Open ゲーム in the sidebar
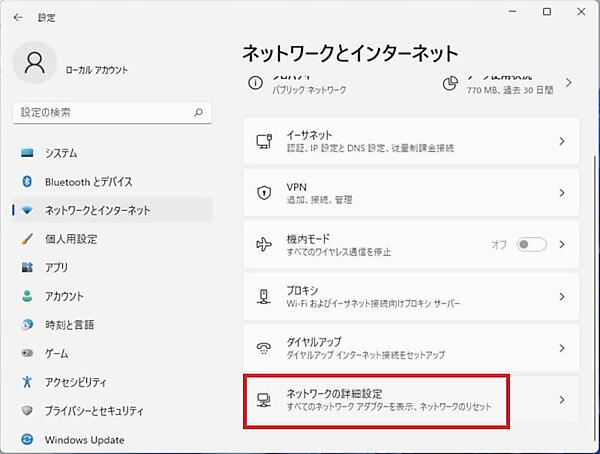 tap(112, 353)
